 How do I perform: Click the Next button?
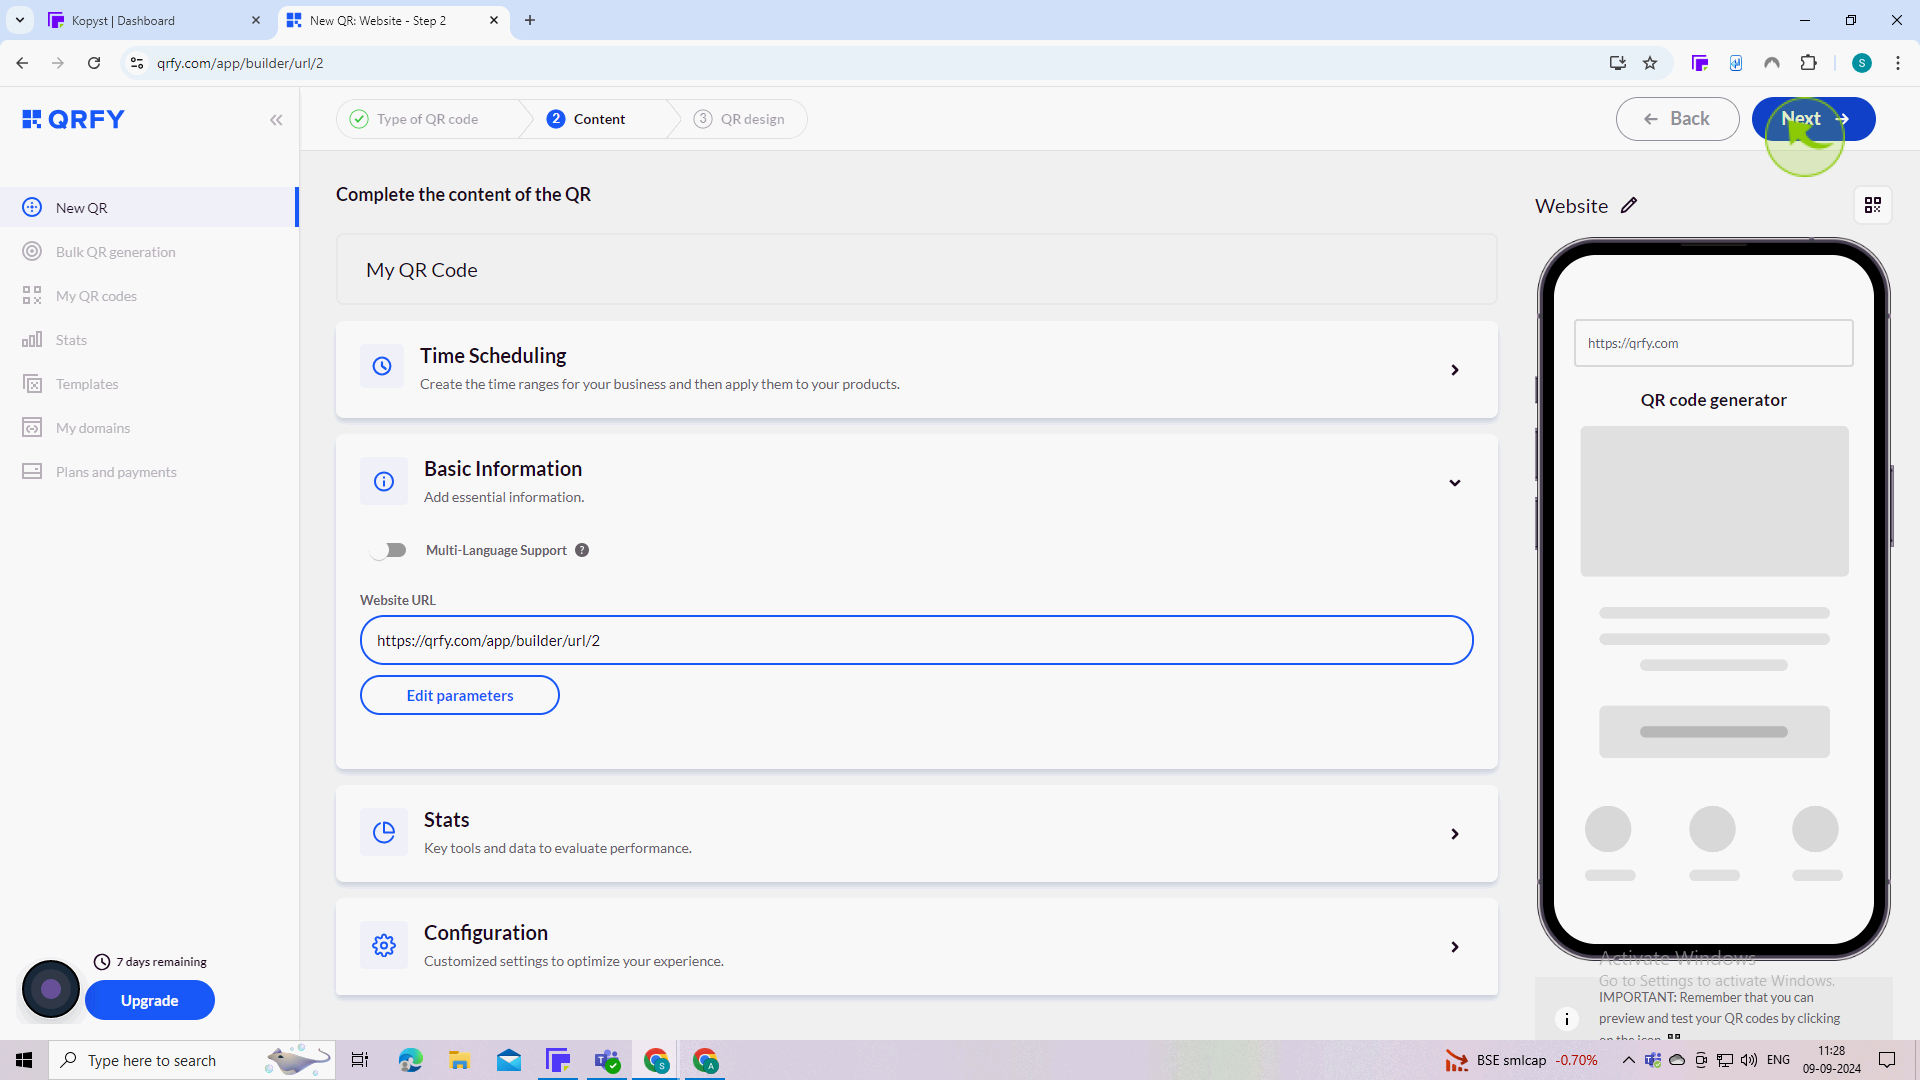point(1813,119)
